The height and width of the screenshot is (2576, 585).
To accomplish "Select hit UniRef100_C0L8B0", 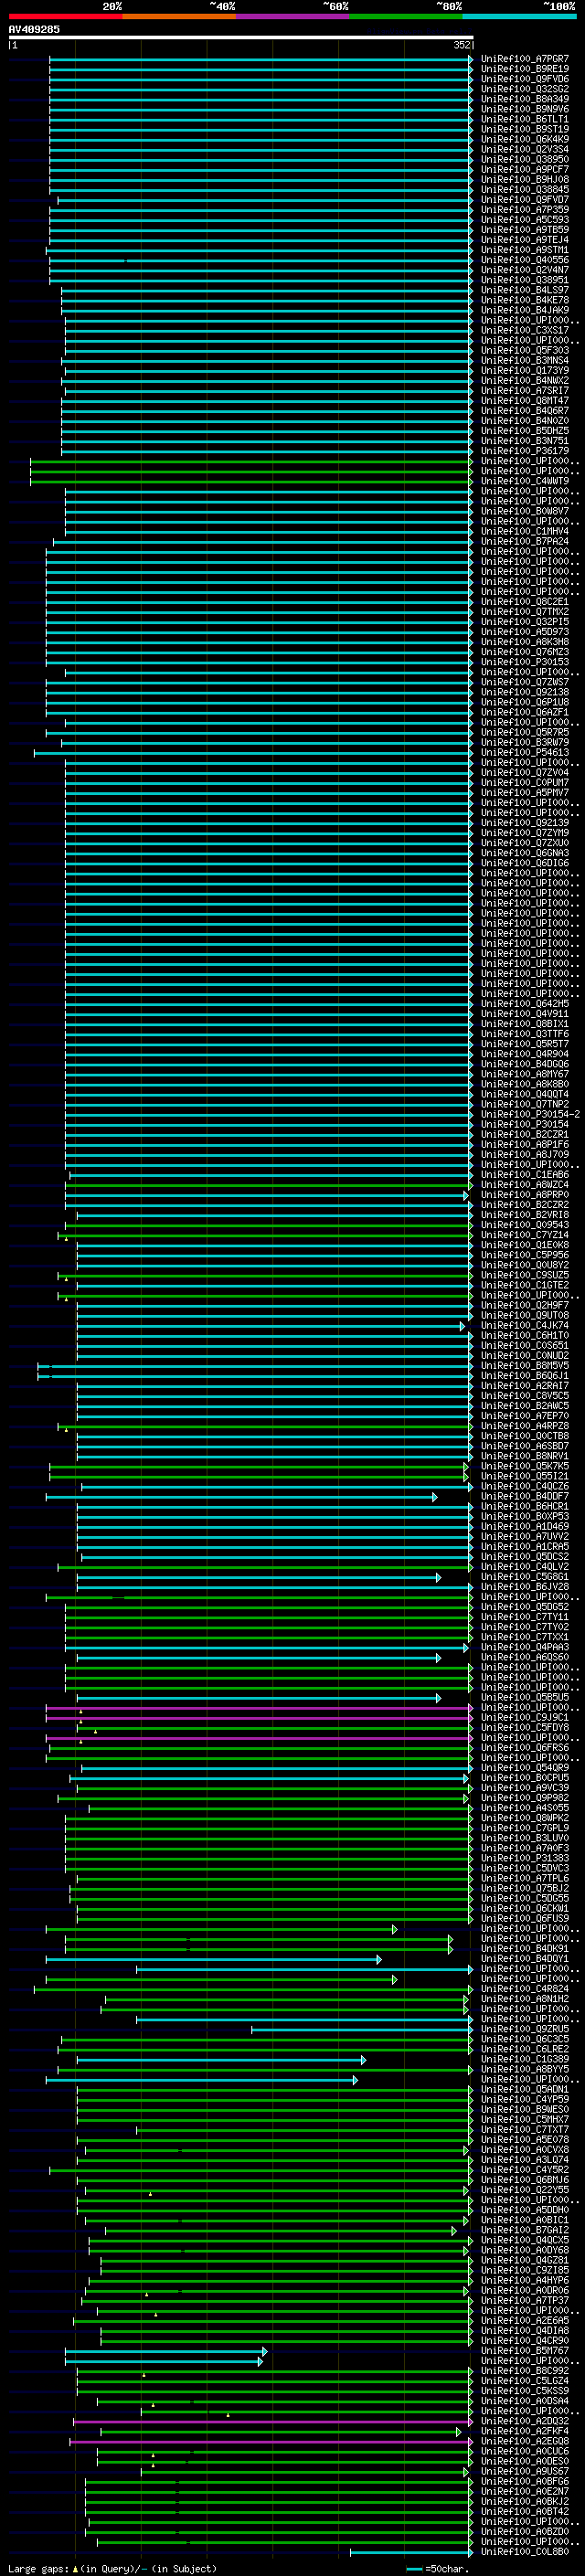I will pos(525,2551).
